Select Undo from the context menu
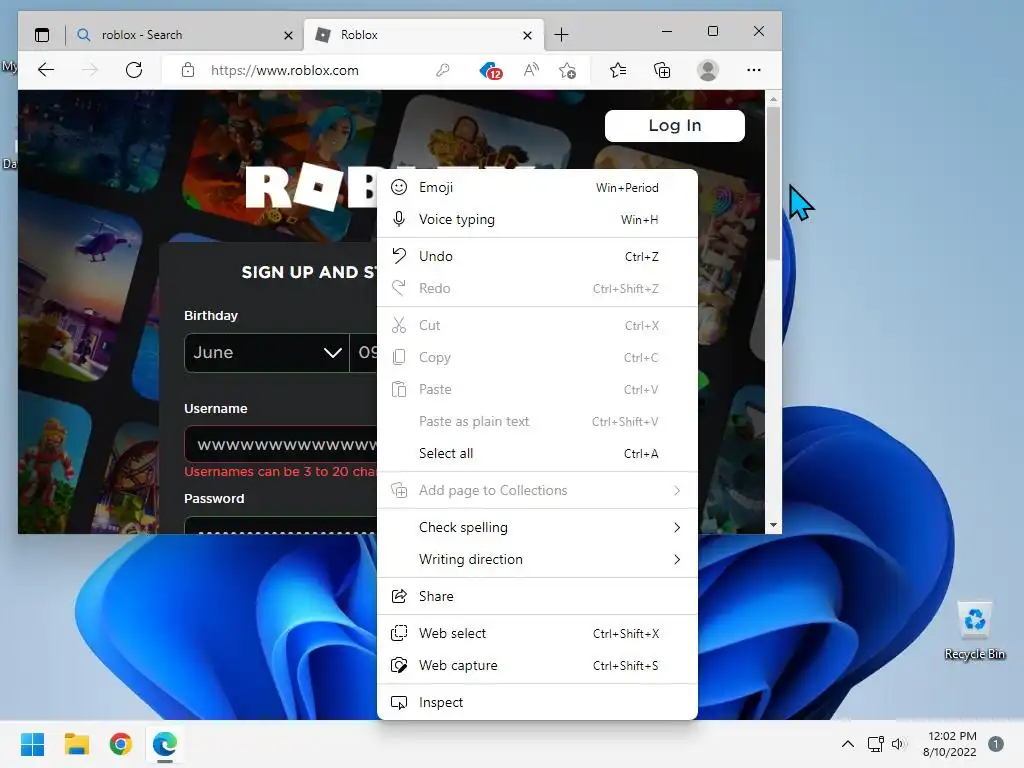 (x=537, y=256)
